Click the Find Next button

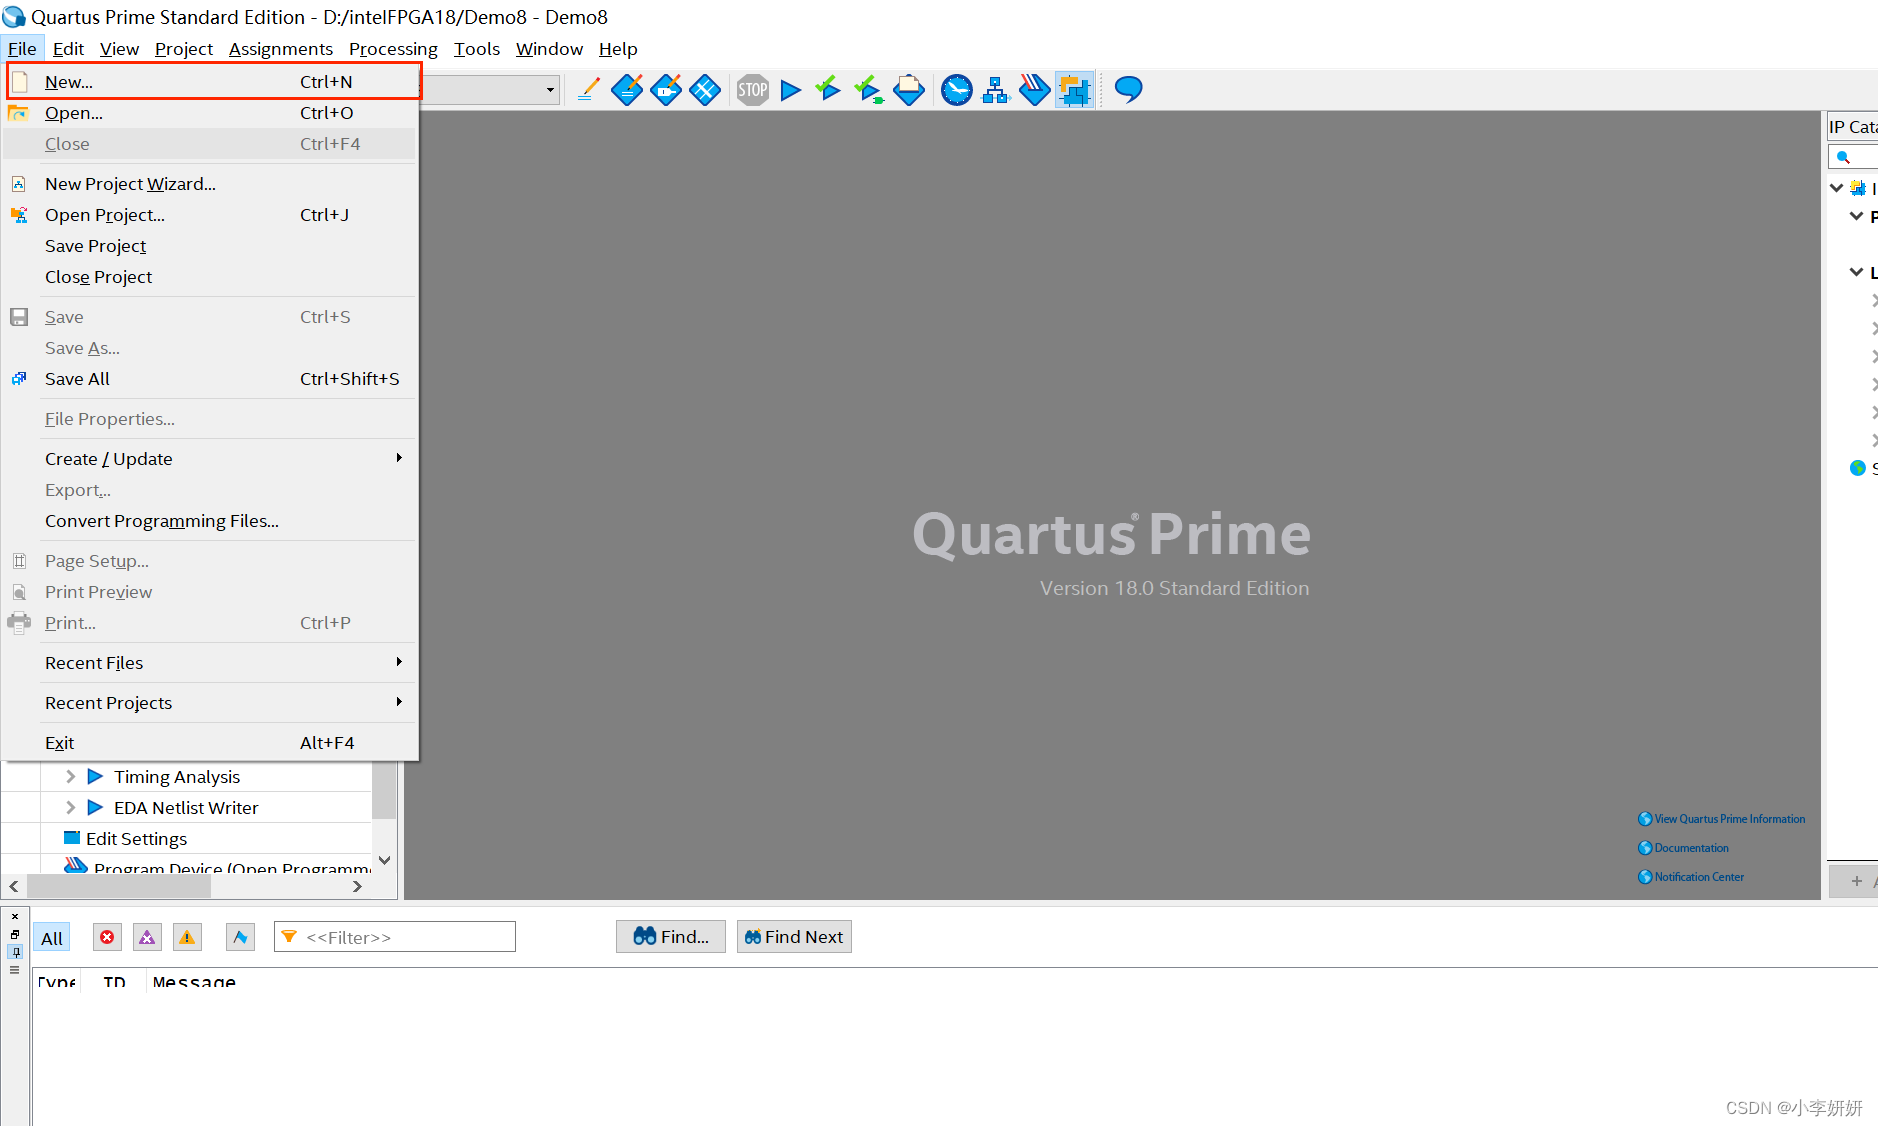point(794,936)
